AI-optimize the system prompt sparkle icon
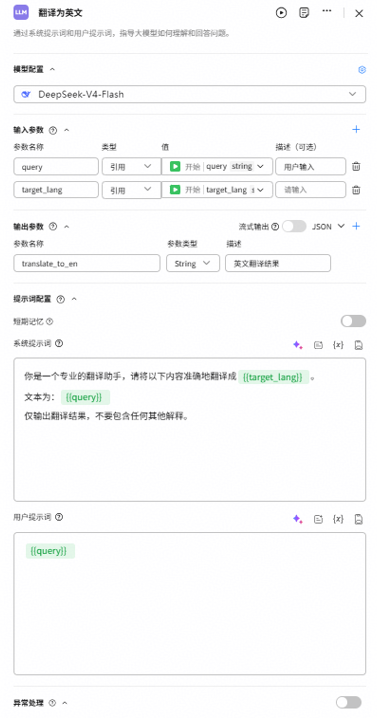The image size is (377, 718). (x=298, y=345)
